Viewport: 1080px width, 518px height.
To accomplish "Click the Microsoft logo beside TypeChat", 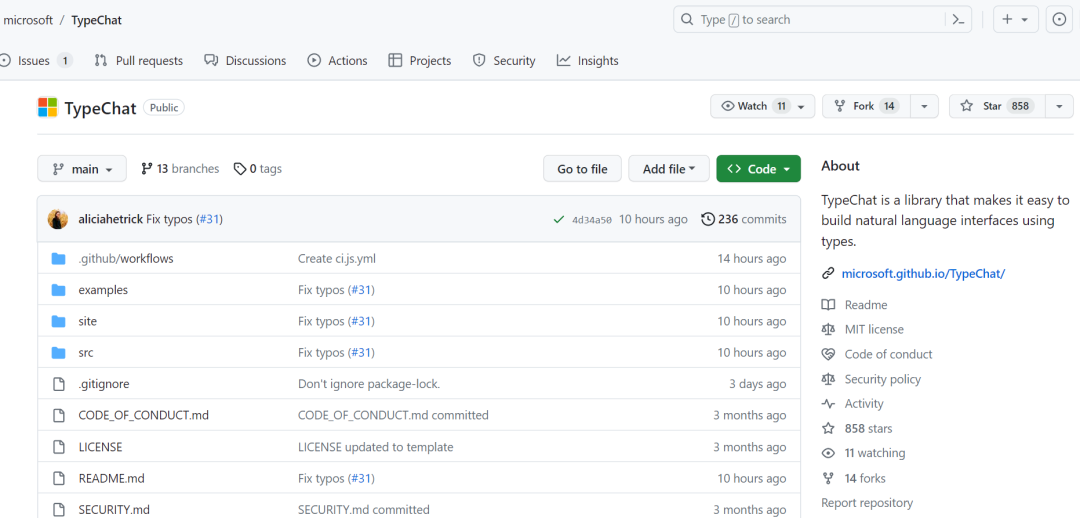I will (x=48, y=107).
